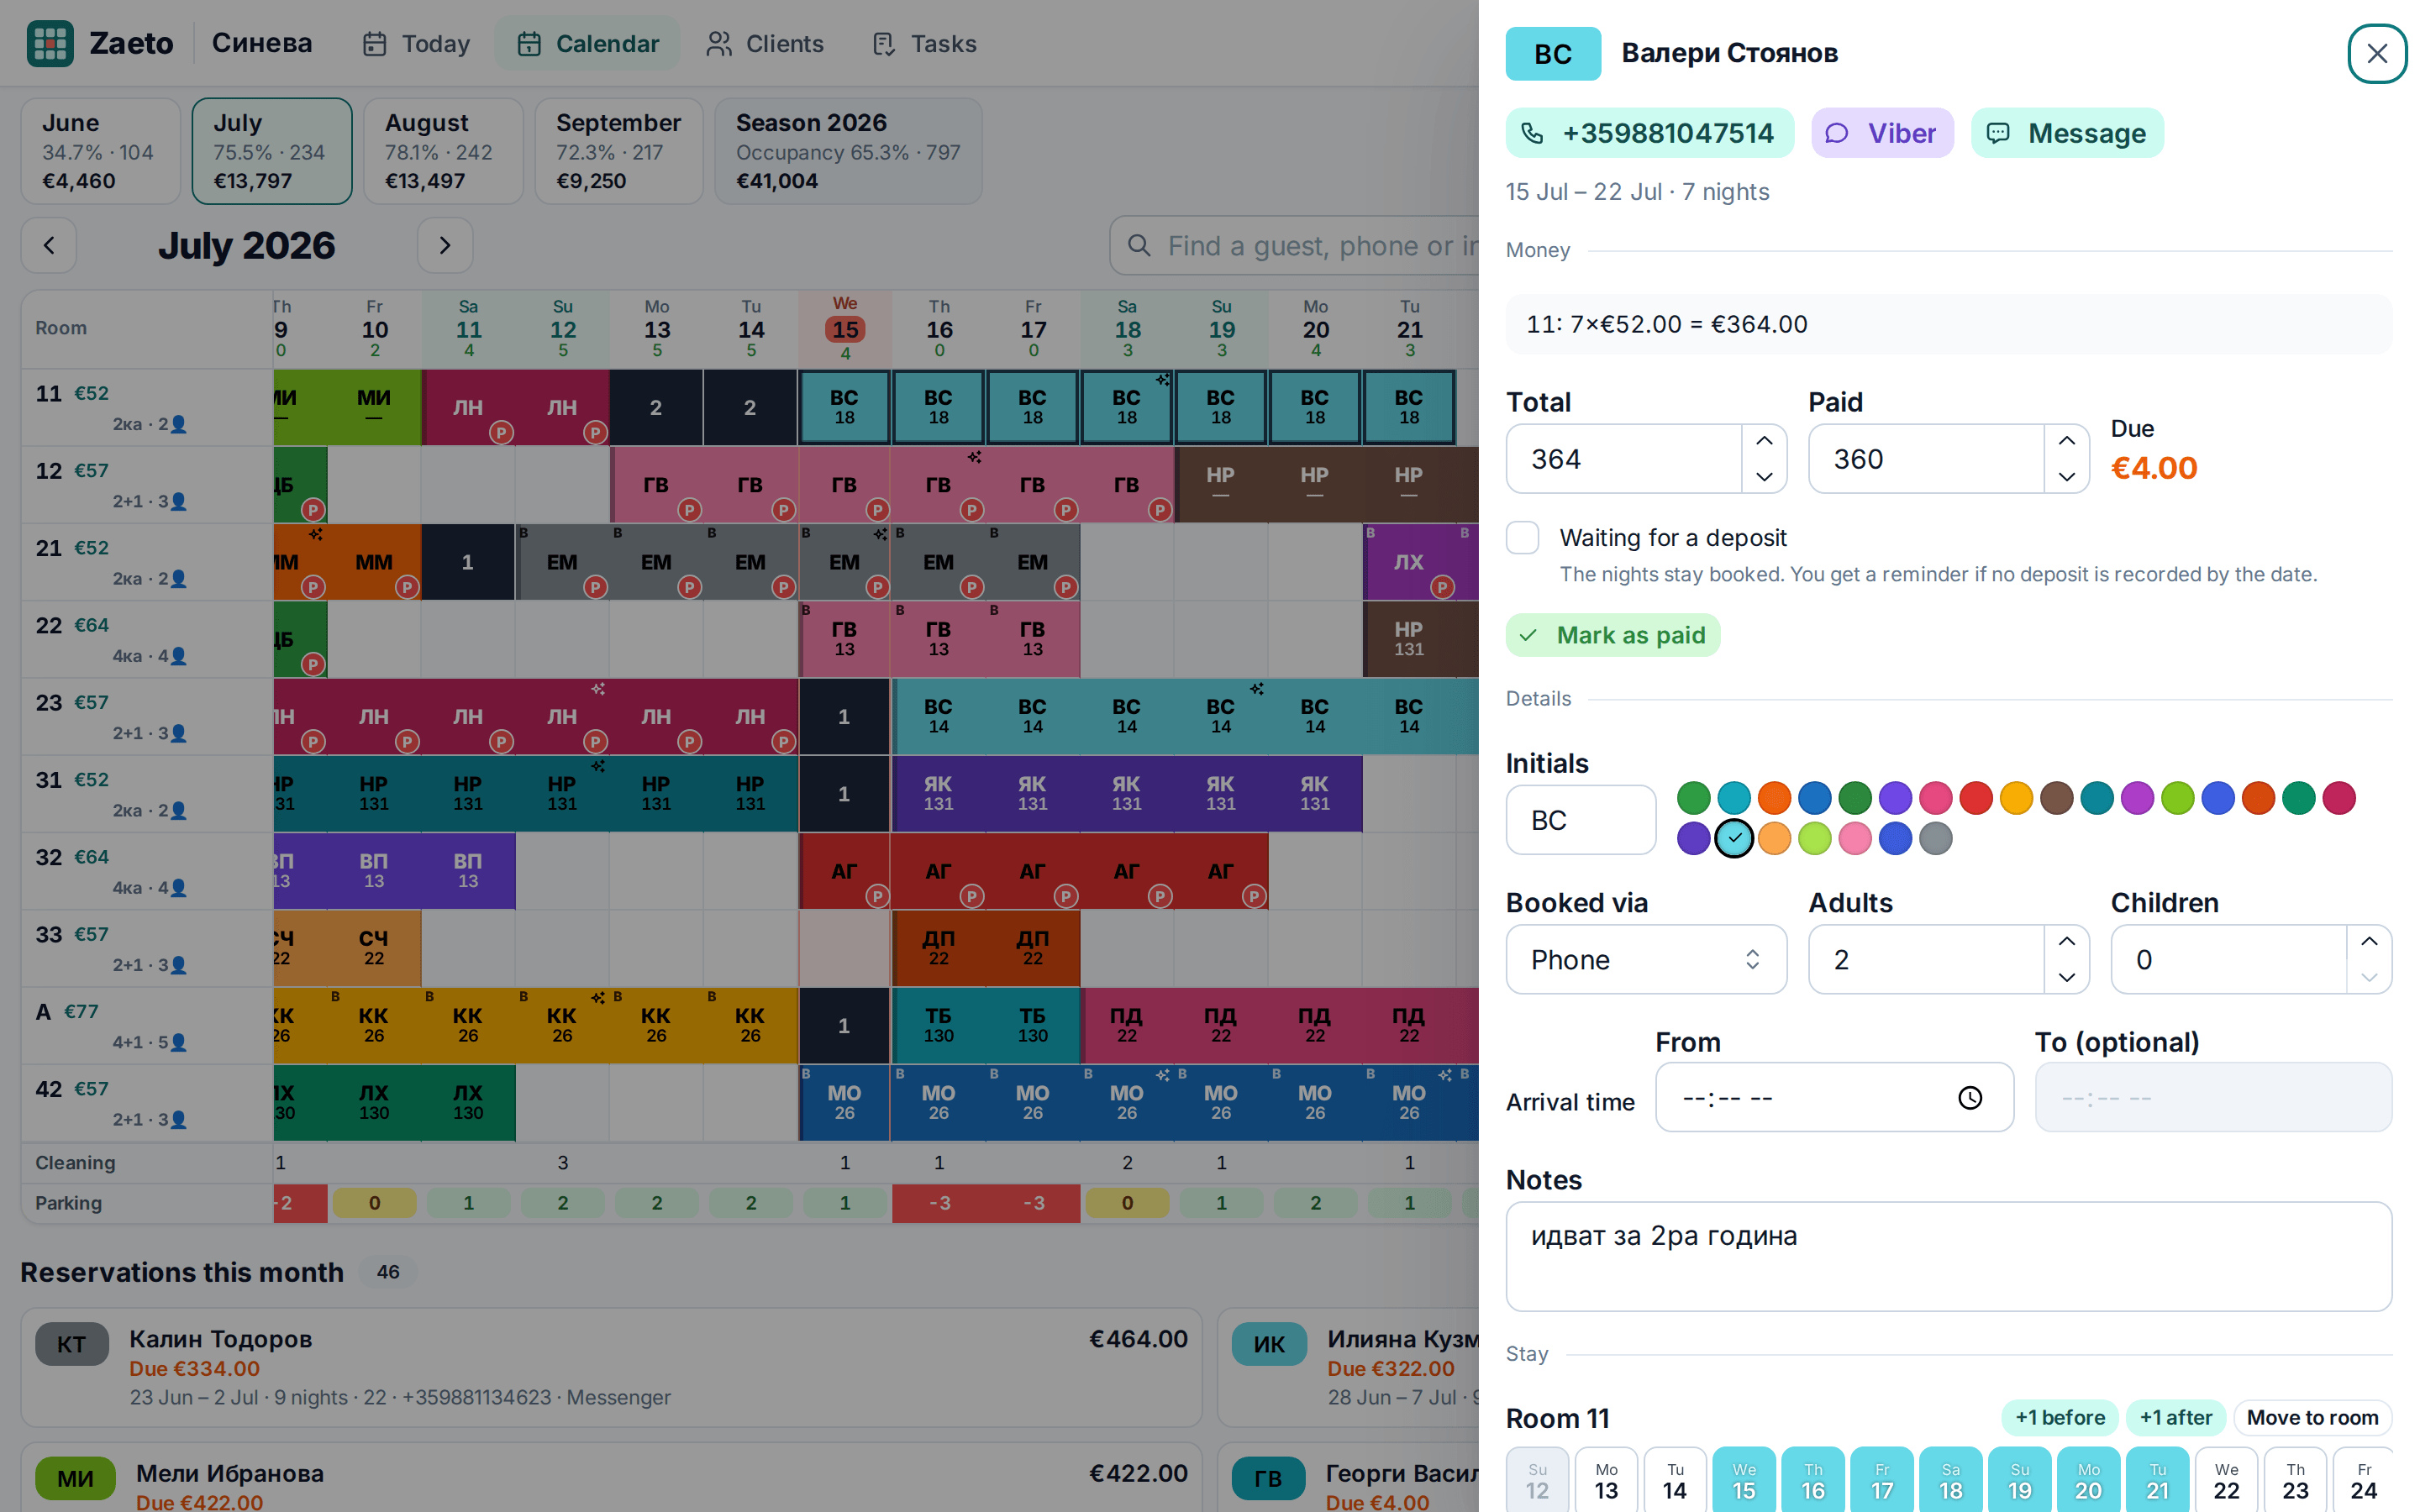Click the Find a guest search field
Image resolution: width=2420 pixels, height=1512 pixels.
click(x=1295, y=245)
